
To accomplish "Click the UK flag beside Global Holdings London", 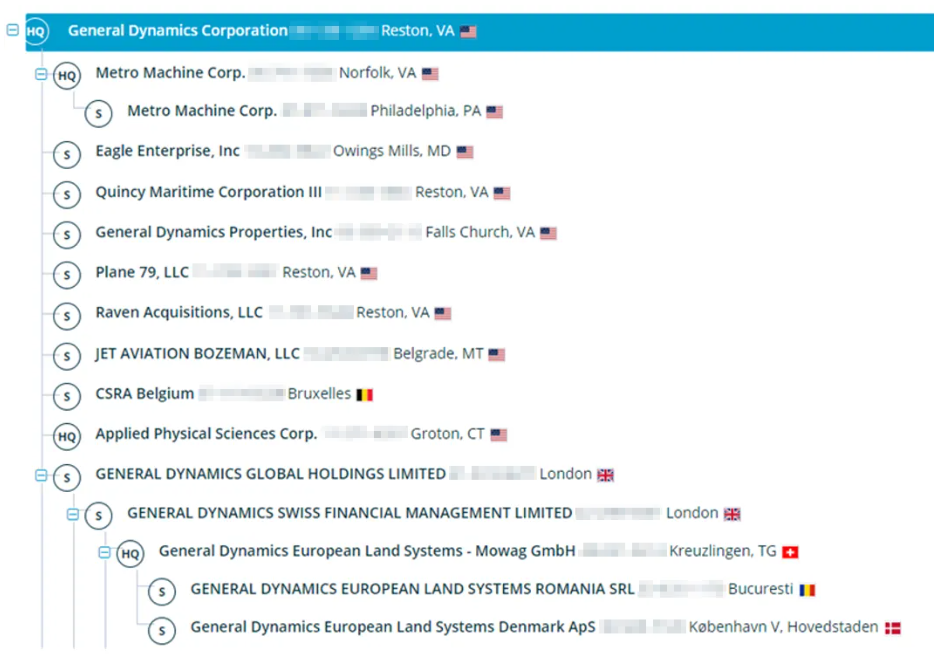I will [x=605, y=475].
